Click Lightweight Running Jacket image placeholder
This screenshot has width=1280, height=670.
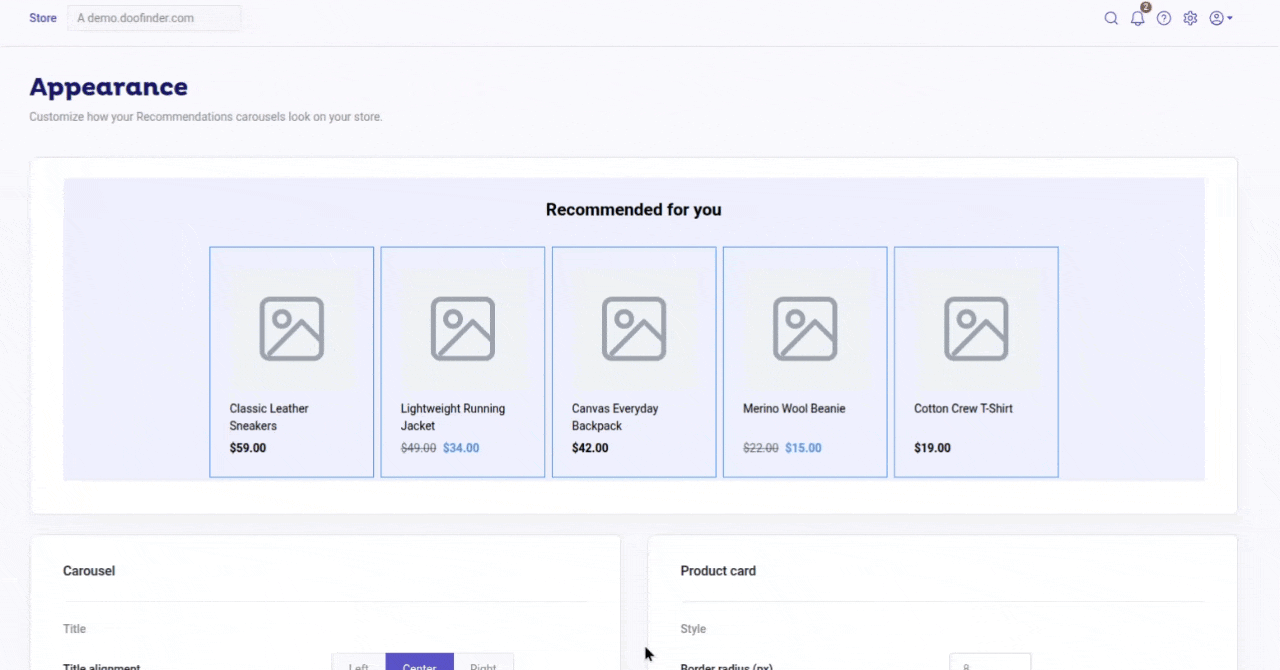463,329
